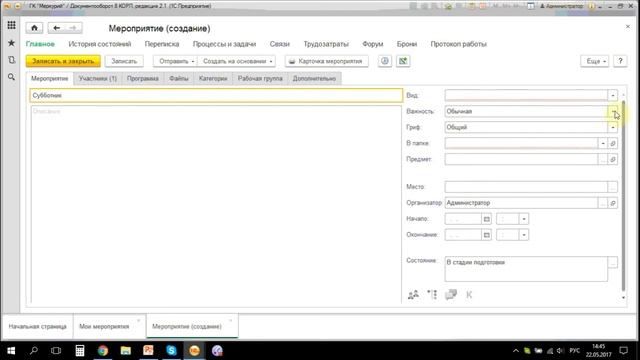Open PowerPoint from the taskbar
This screenshot has width=640, height=360.
(149, 351)
